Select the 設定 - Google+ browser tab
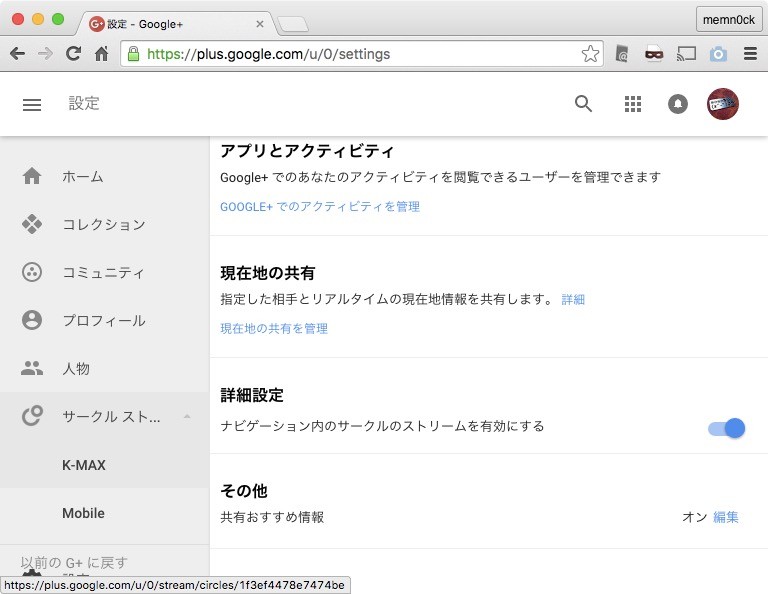Viewport: 768px width, 594px height. coord(175,24)
